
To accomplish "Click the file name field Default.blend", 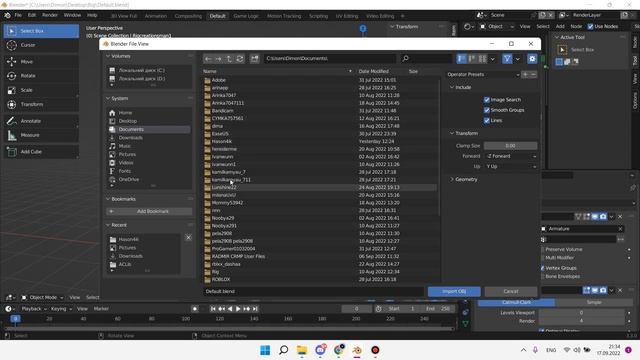I will click(313, 291).
